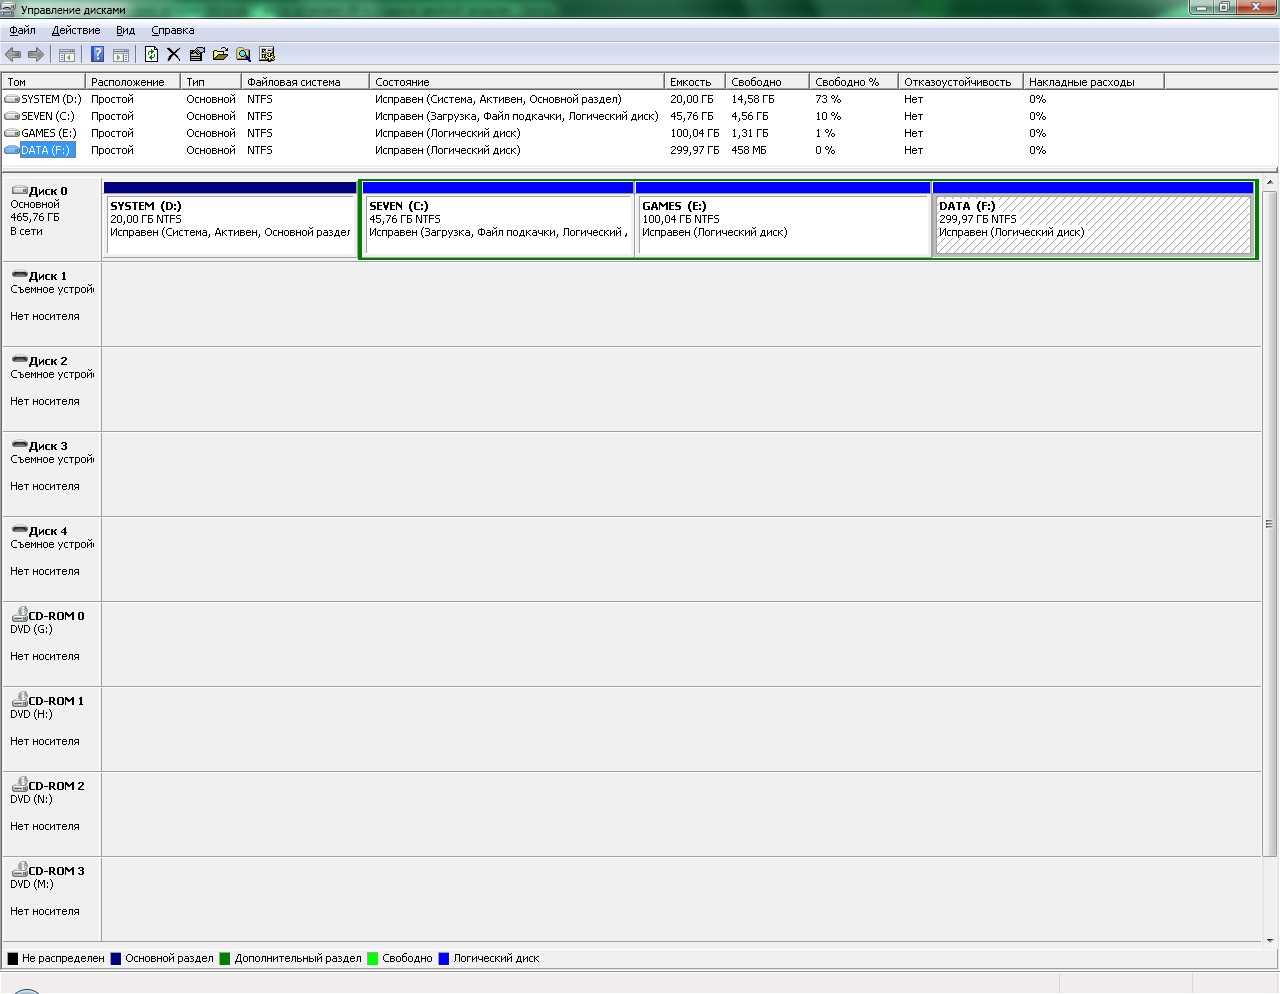Click the CD-ROM 2 drive icon
The image size is (1280, 994).
click(19, 785)
